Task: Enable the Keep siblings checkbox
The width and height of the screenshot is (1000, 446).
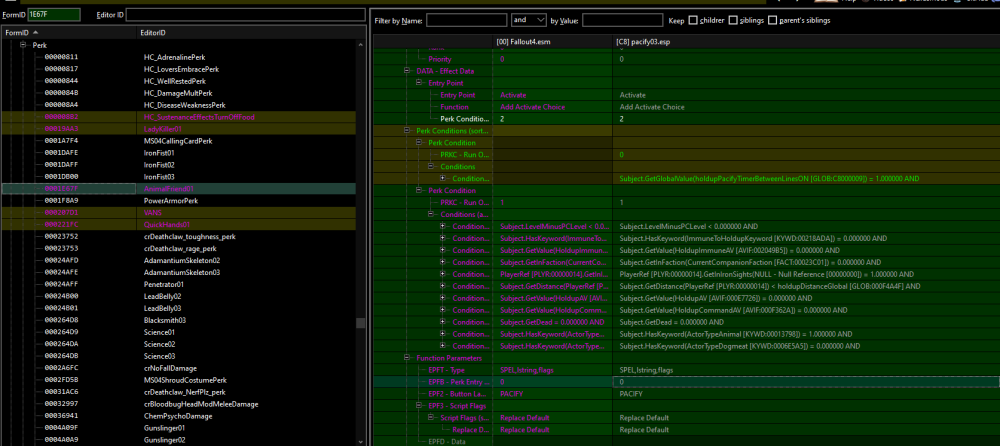Action: [x=733, y=20]
